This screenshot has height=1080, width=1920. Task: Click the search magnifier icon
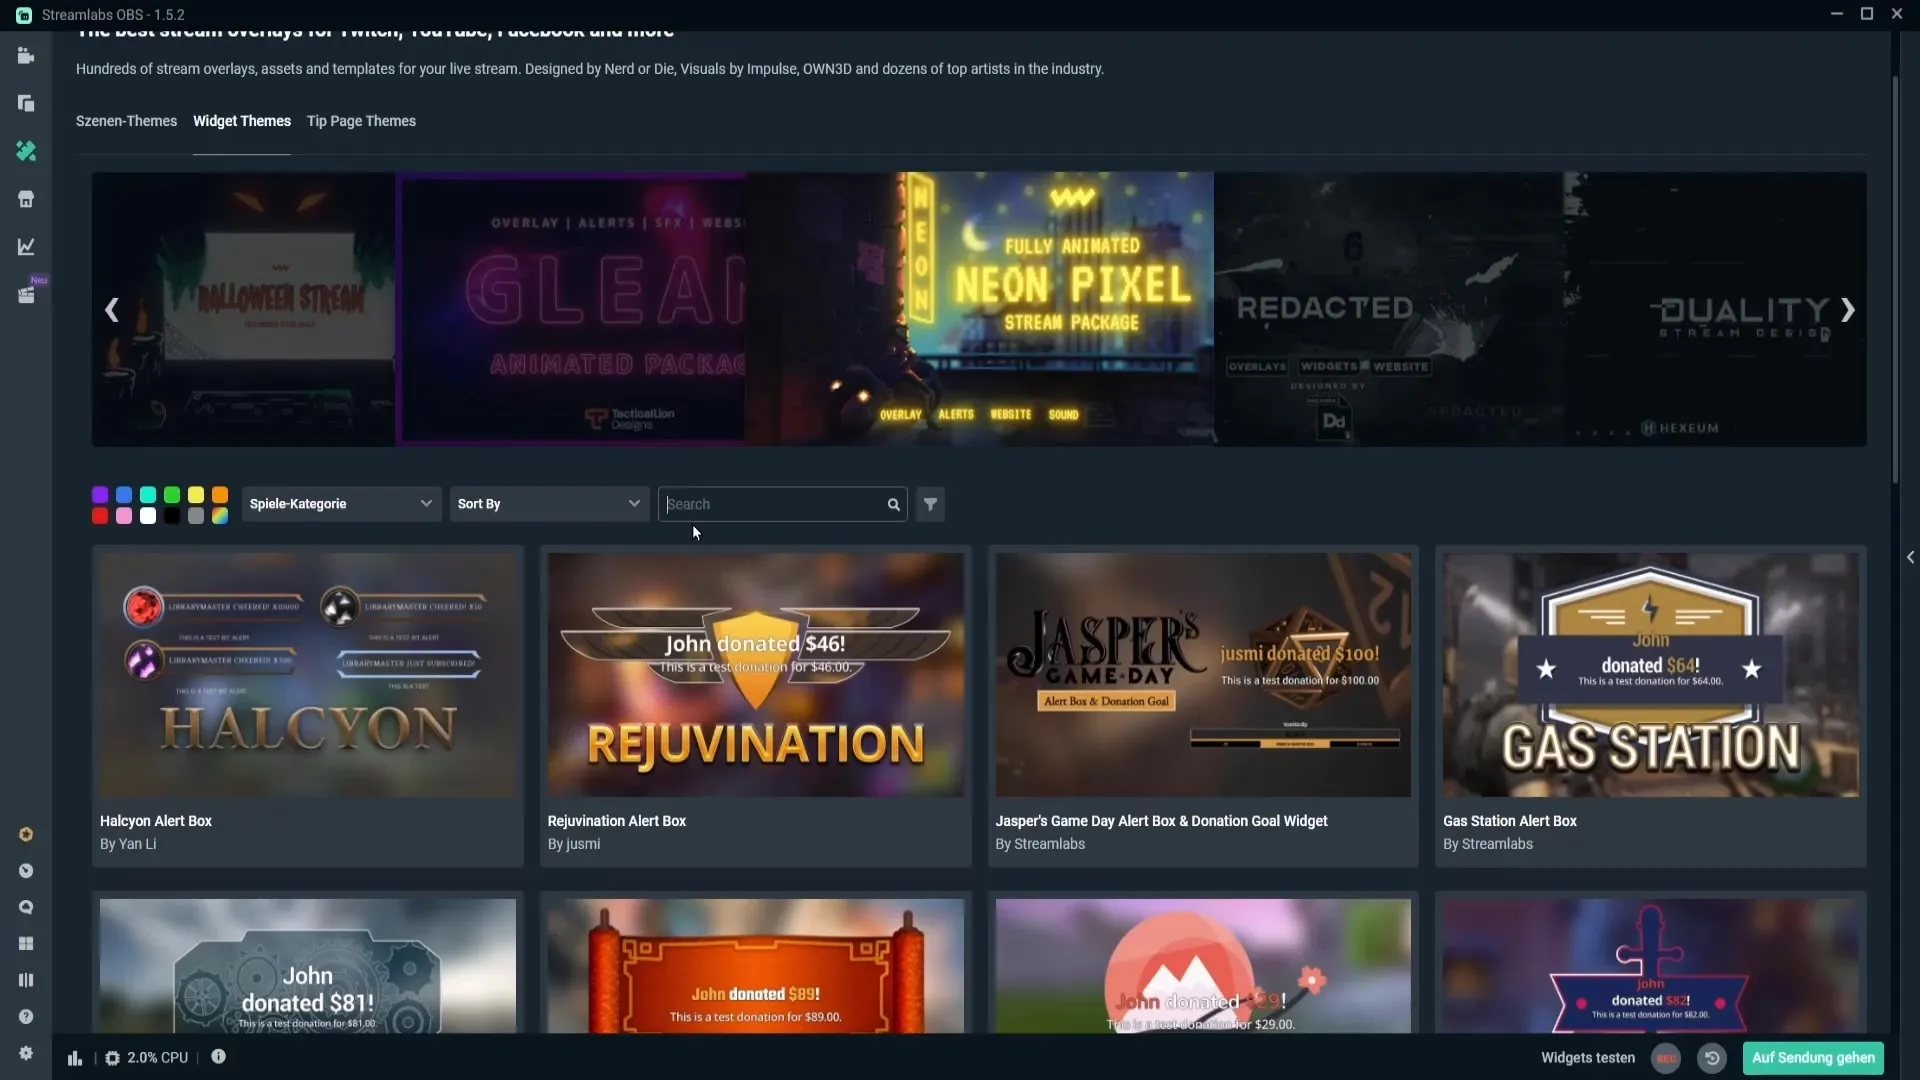click(893, 504)
